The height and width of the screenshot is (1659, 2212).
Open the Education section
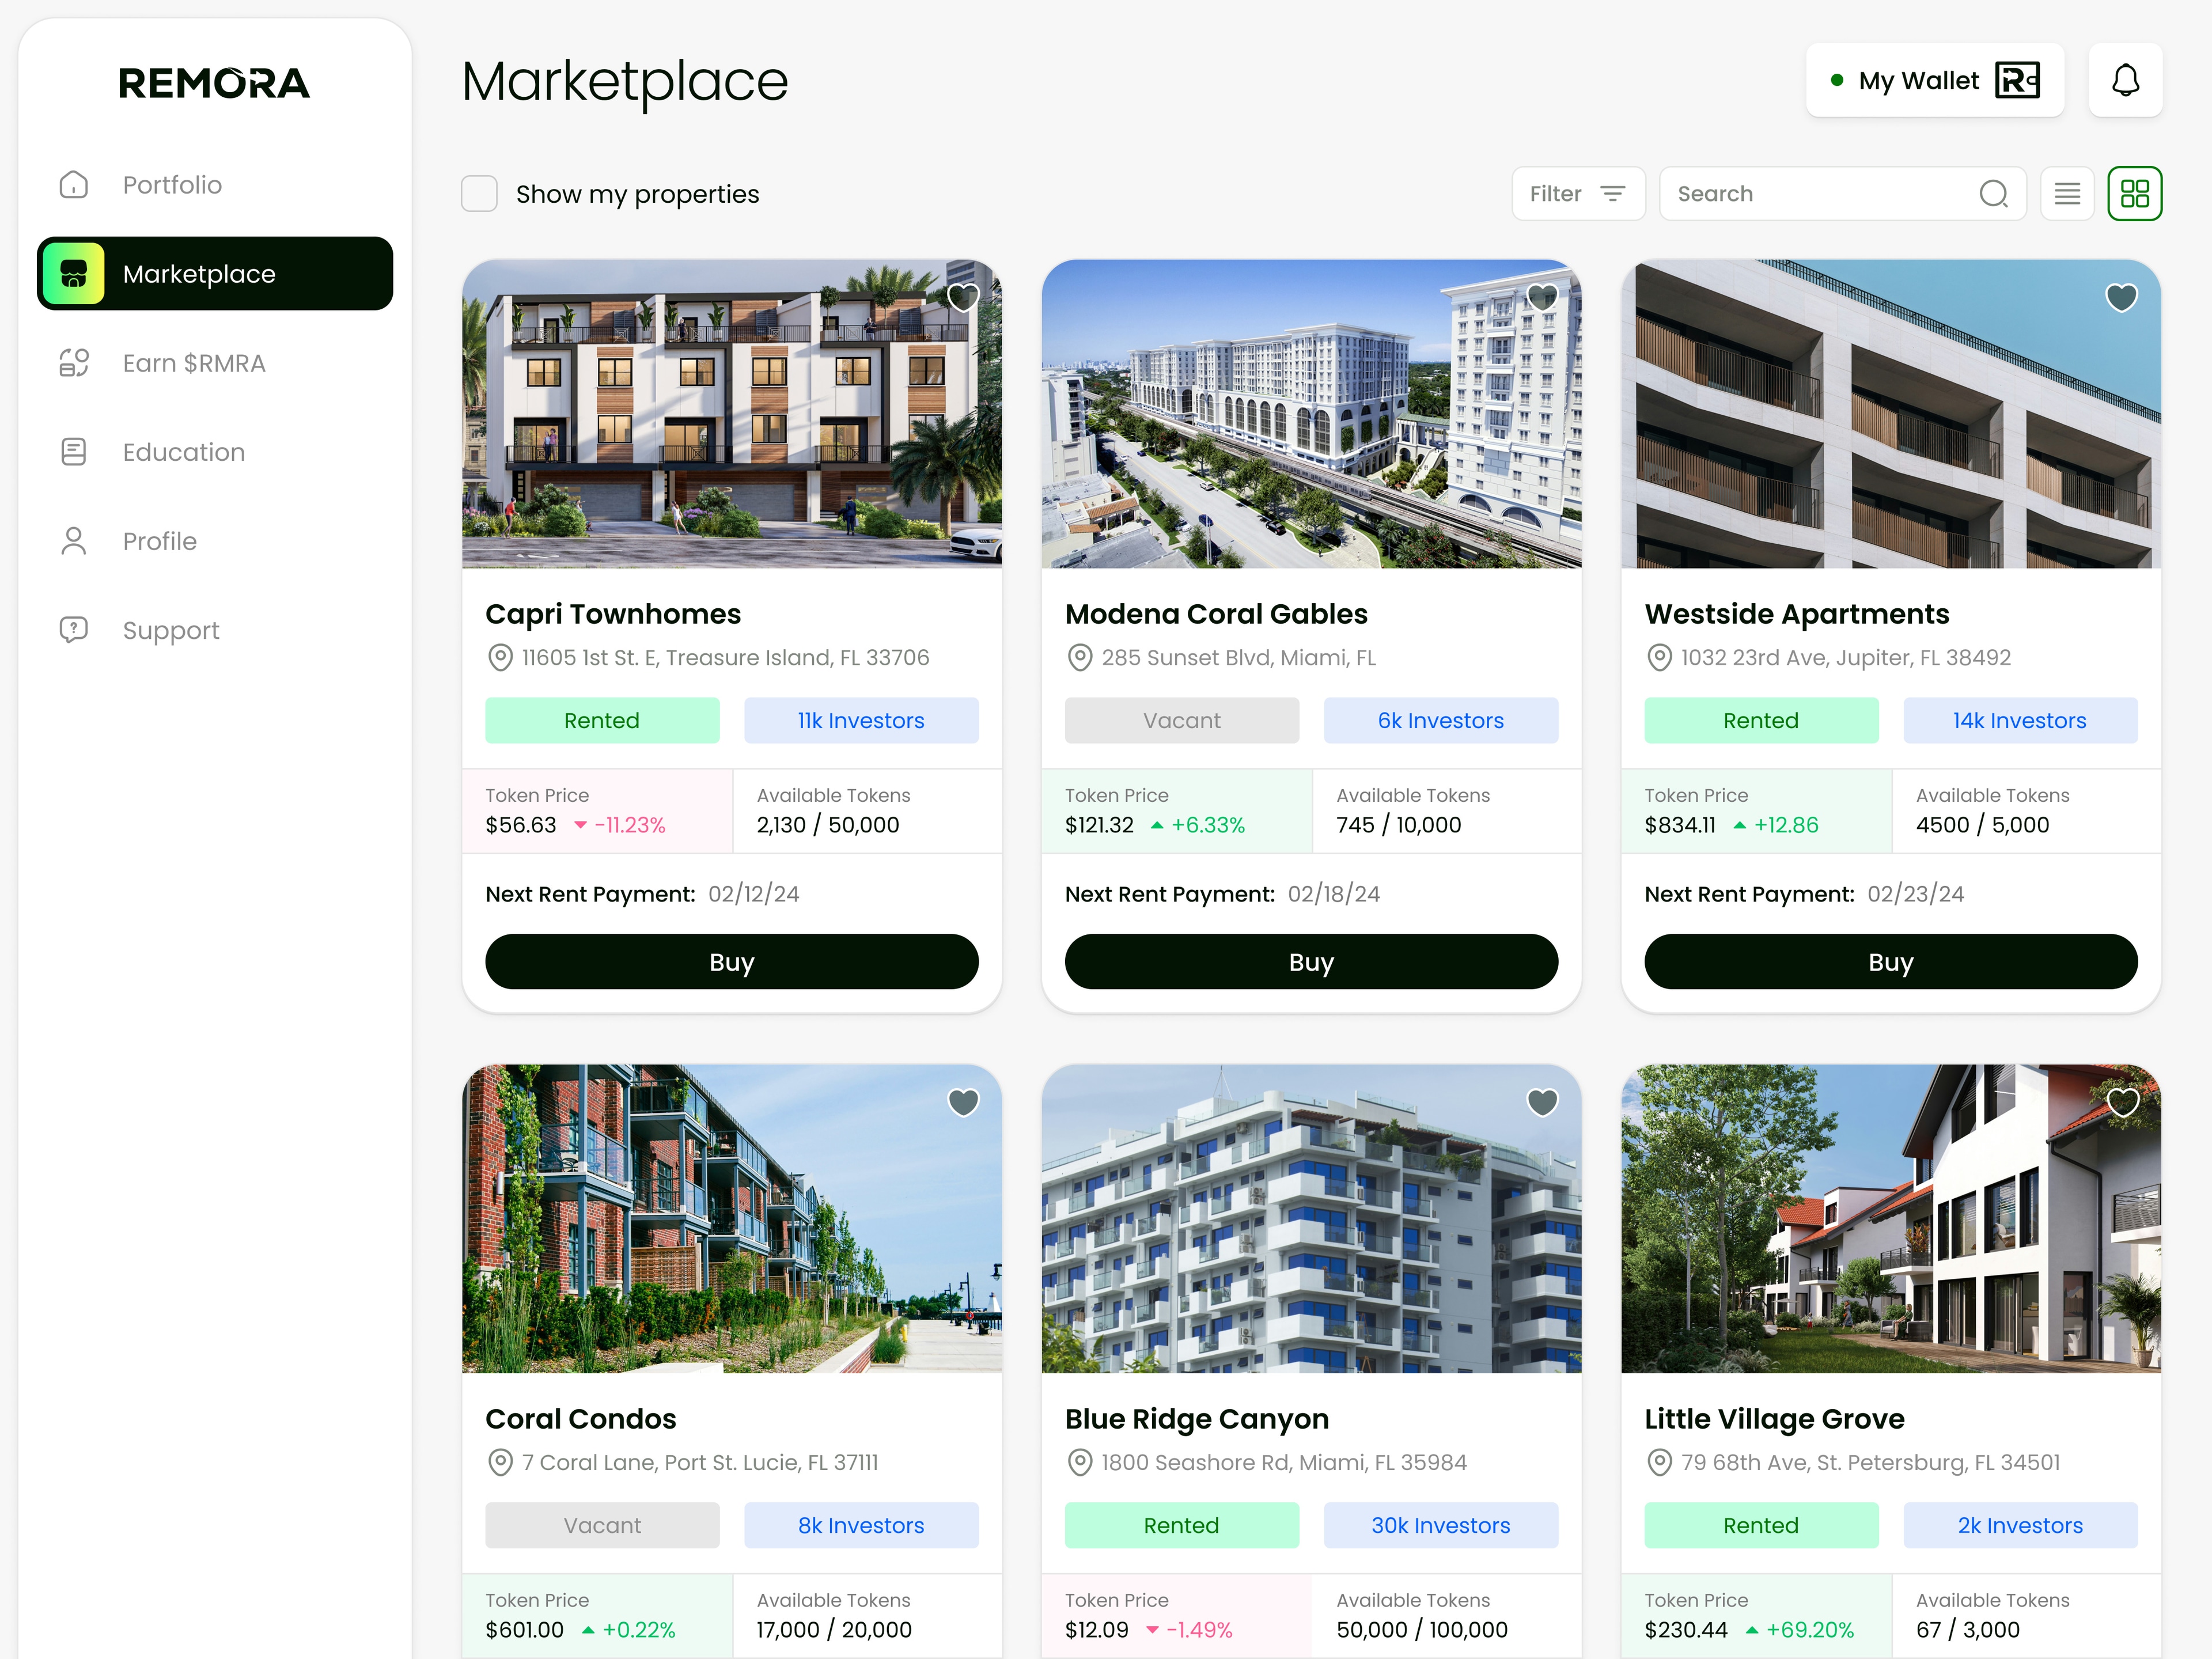(x=215, y=452)
